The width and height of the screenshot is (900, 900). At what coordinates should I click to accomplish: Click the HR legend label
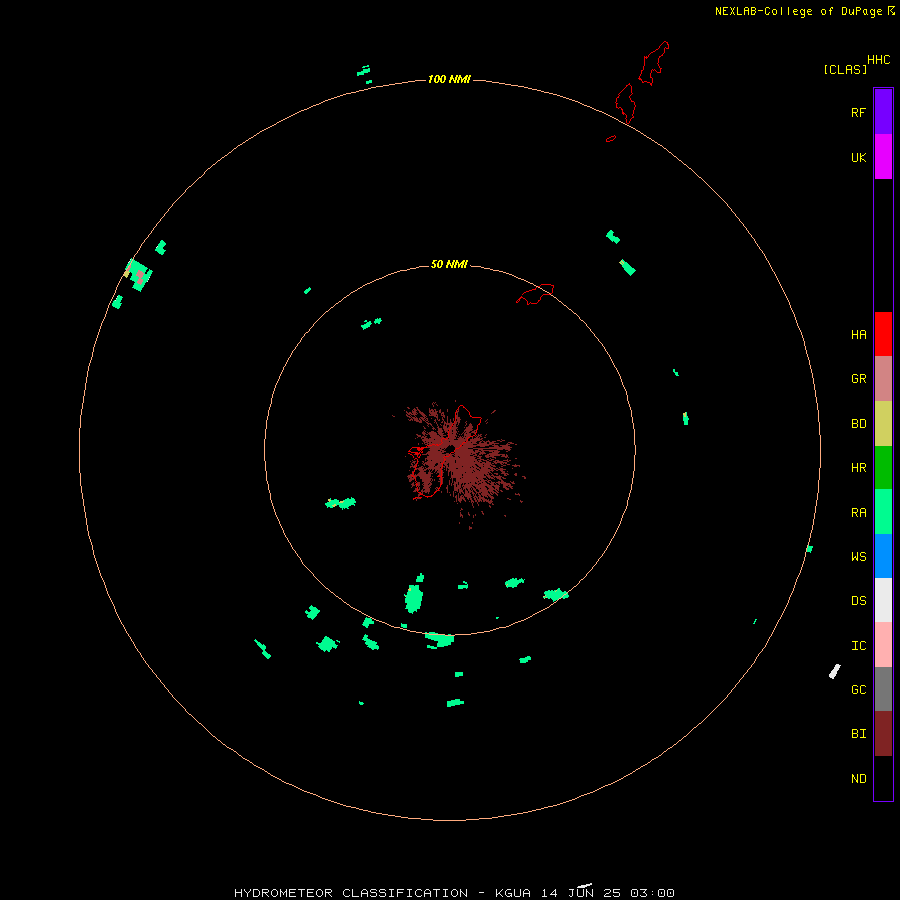pyautogui.click(x=858, y=468)
